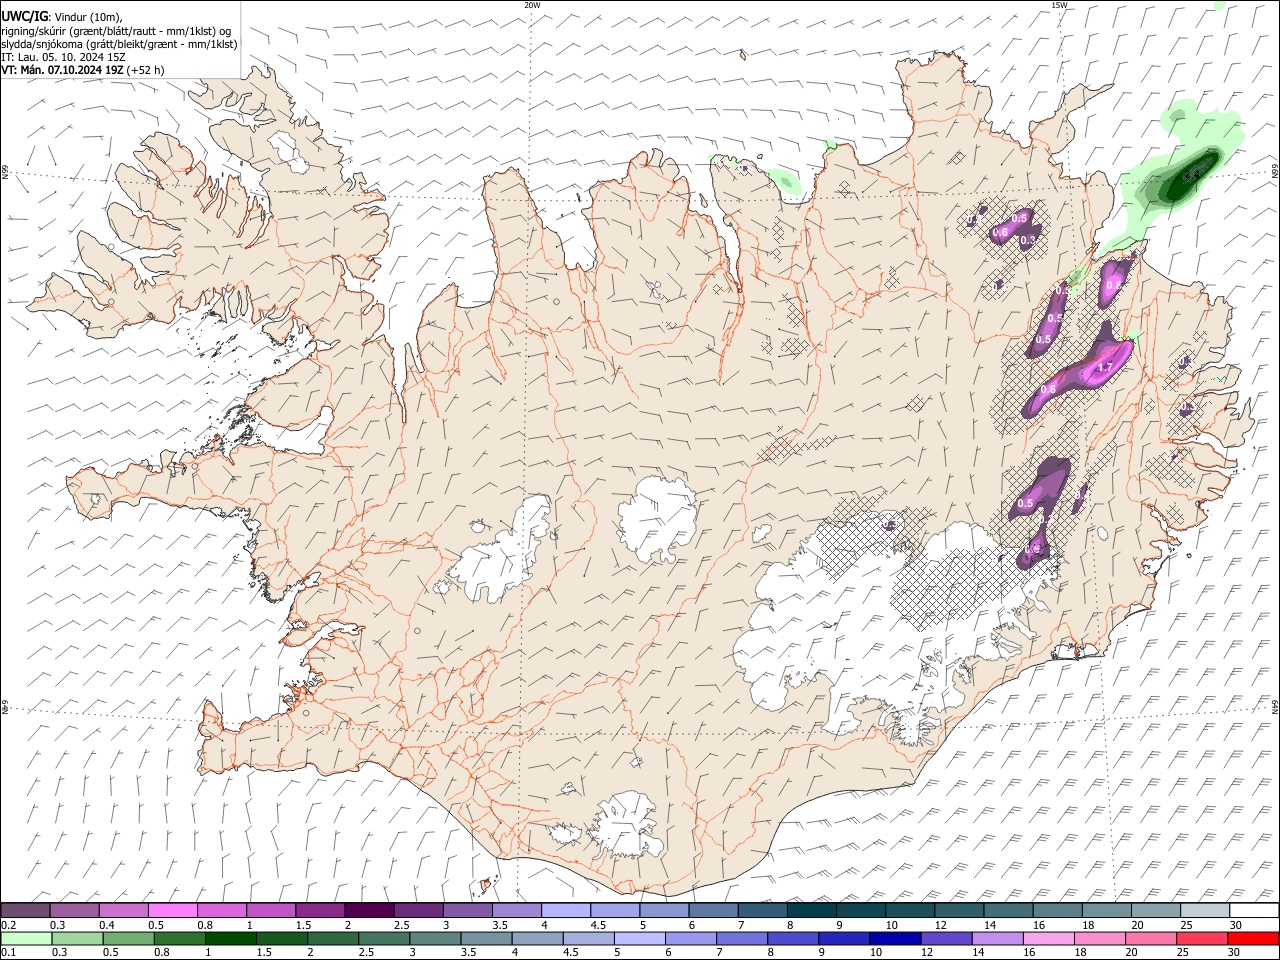Screen dimensions: 1280x960
Task: Click the darkest green 1–1.5 rain legend swatch
Action: point(231,939)
